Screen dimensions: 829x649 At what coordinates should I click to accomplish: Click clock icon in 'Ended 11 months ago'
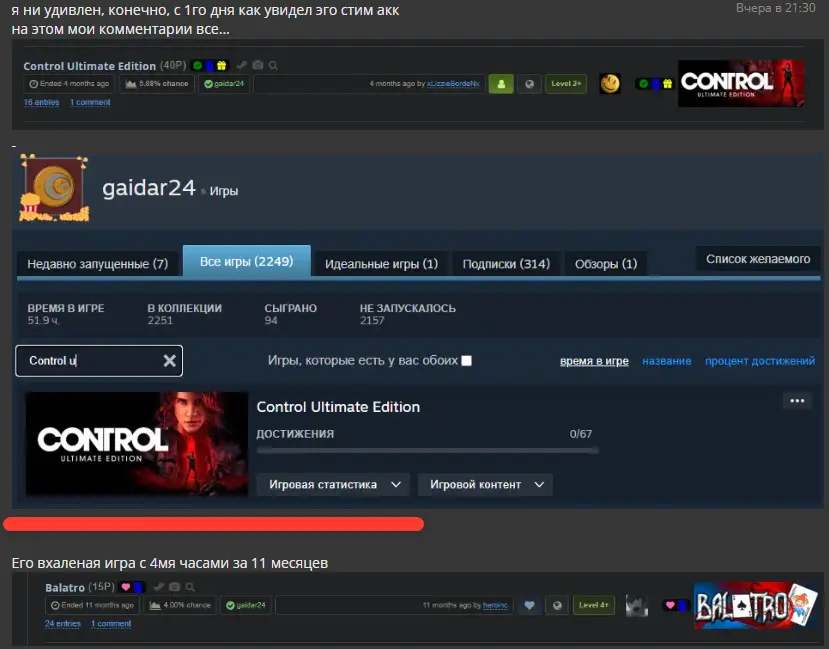pyautogui.click(x=55, y=605)
